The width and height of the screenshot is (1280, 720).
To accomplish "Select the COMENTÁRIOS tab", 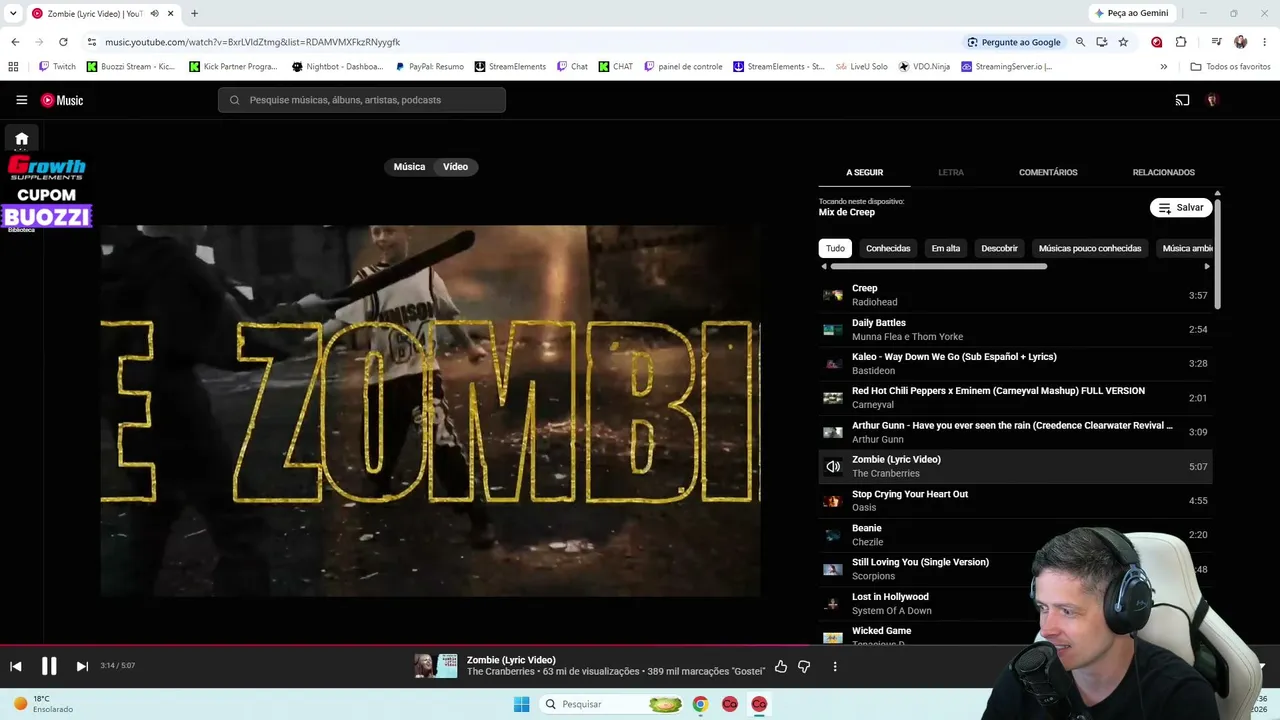I will 1048,172.
